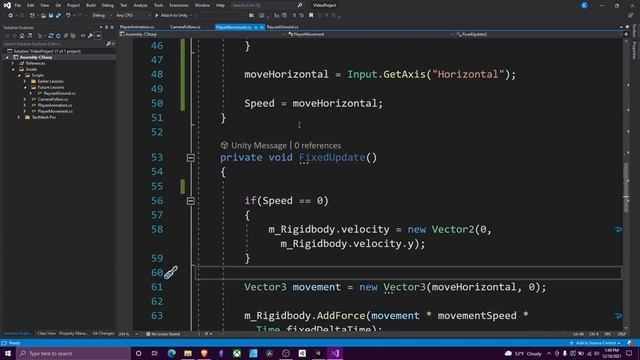The height and width of the screenshot is (360, 640).
Task: Switch to the PlayerAnimation.cs tab
Action: [137, 27]
